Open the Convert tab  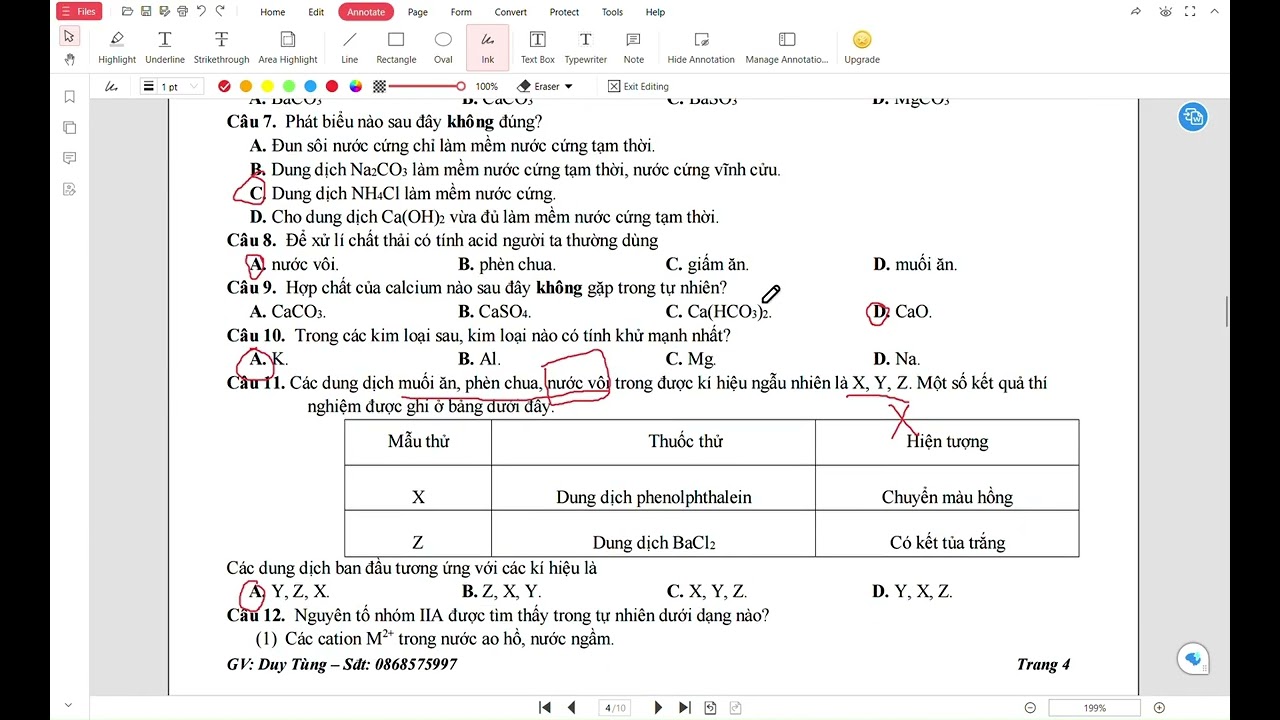click(x=510, y=12)
